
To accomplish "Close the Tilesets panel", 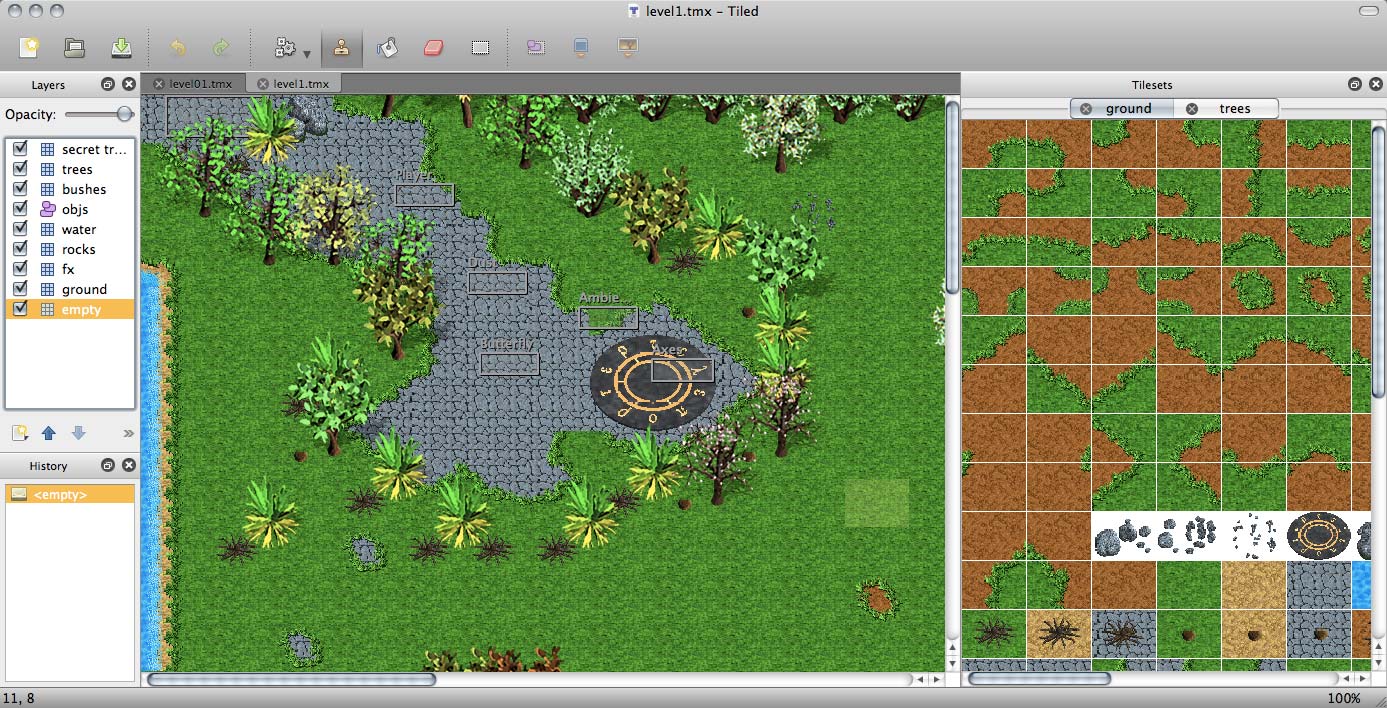I will pyautogui.click(x=1375, y=85).
